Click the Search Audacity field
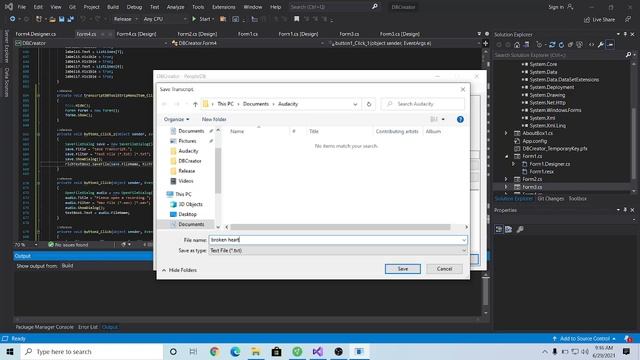Screen dimensions: 640x360 click(x=422, y=104)
